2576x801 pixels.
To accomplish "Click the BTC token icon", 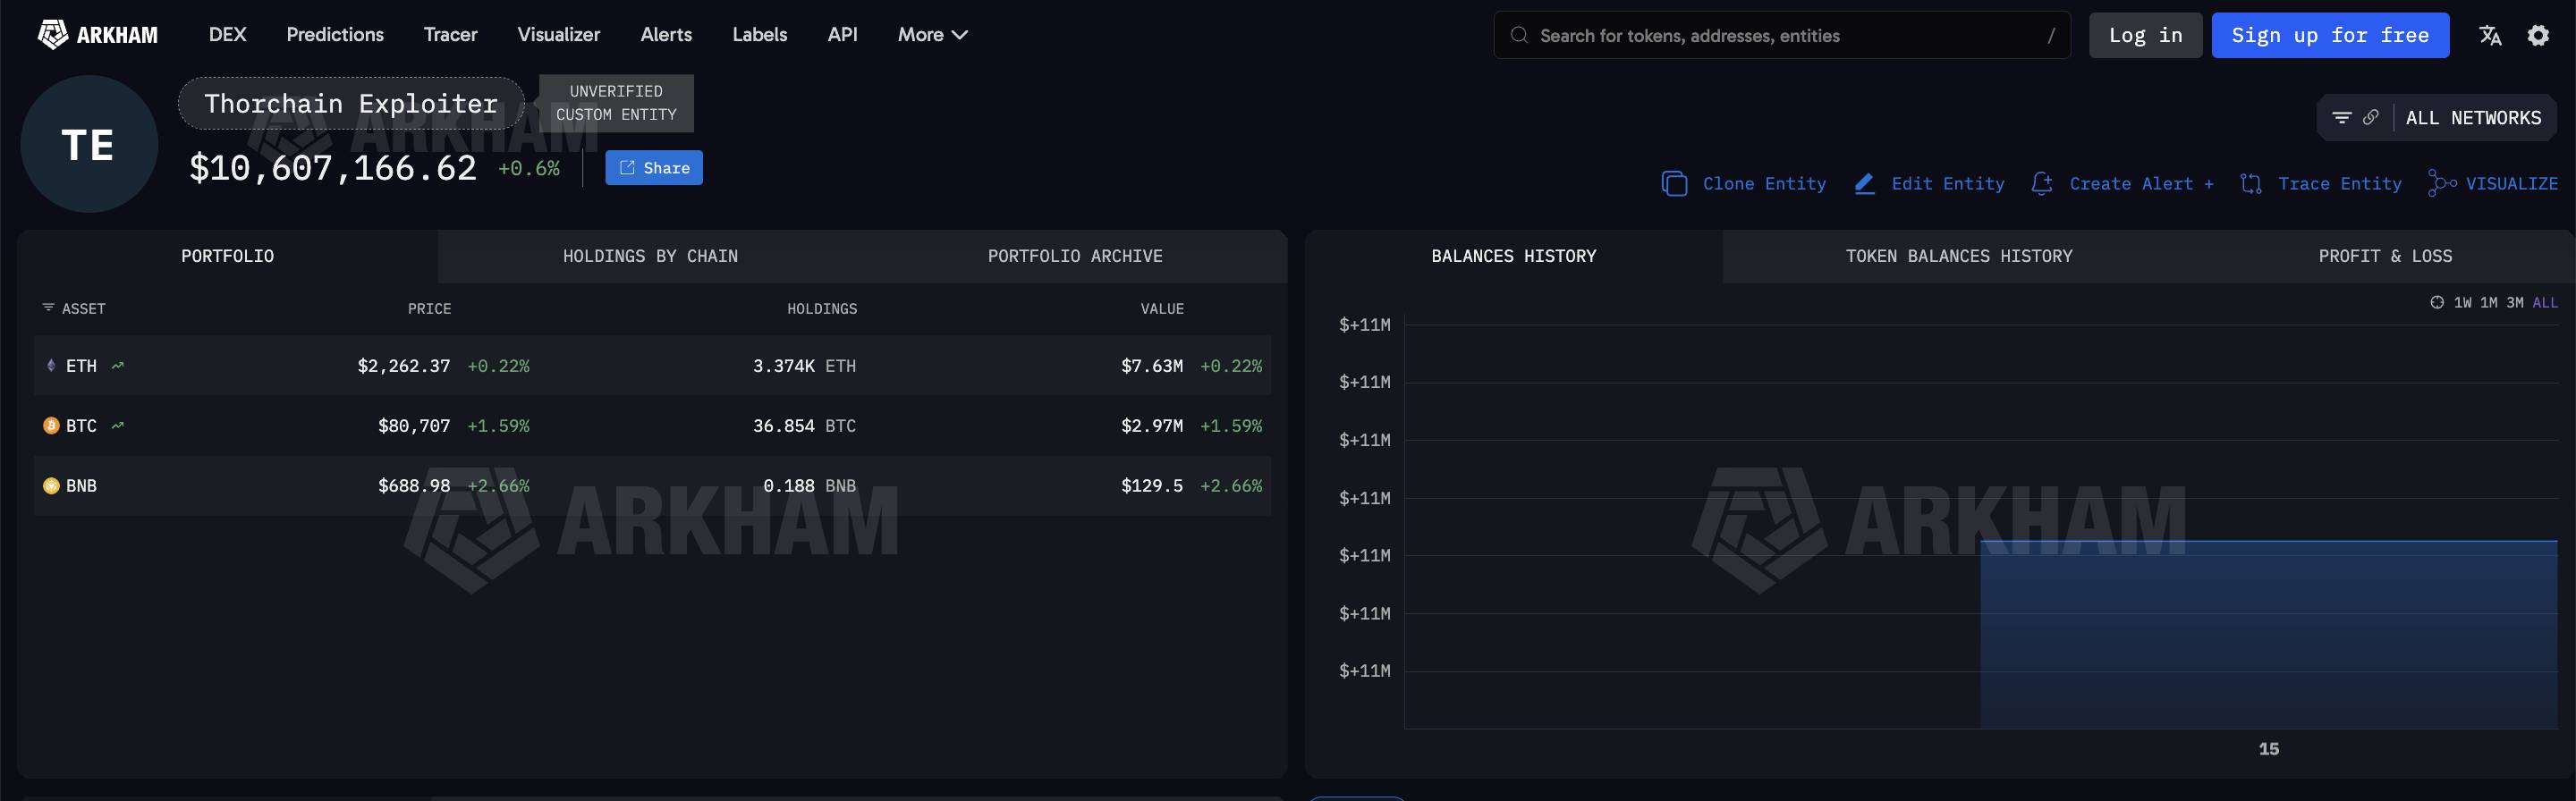I will tap(51, 426).
